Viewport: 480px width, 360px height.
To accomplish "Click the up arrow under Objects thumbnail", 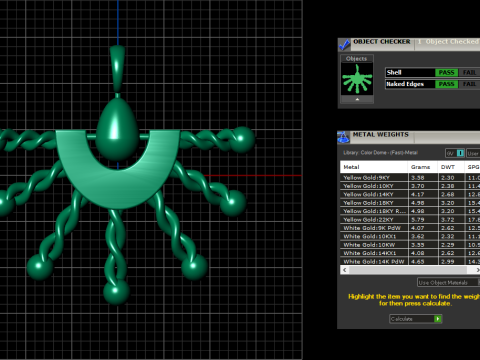I will 357,99.
